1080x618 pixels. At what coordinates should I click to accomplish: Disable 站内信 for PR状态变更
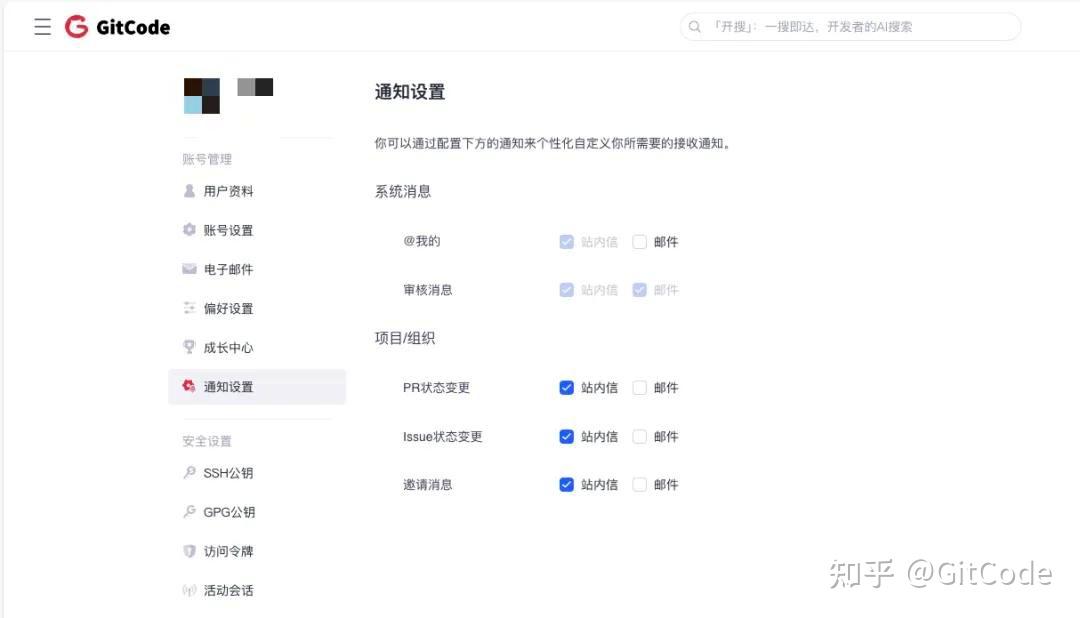coord(567,387)
